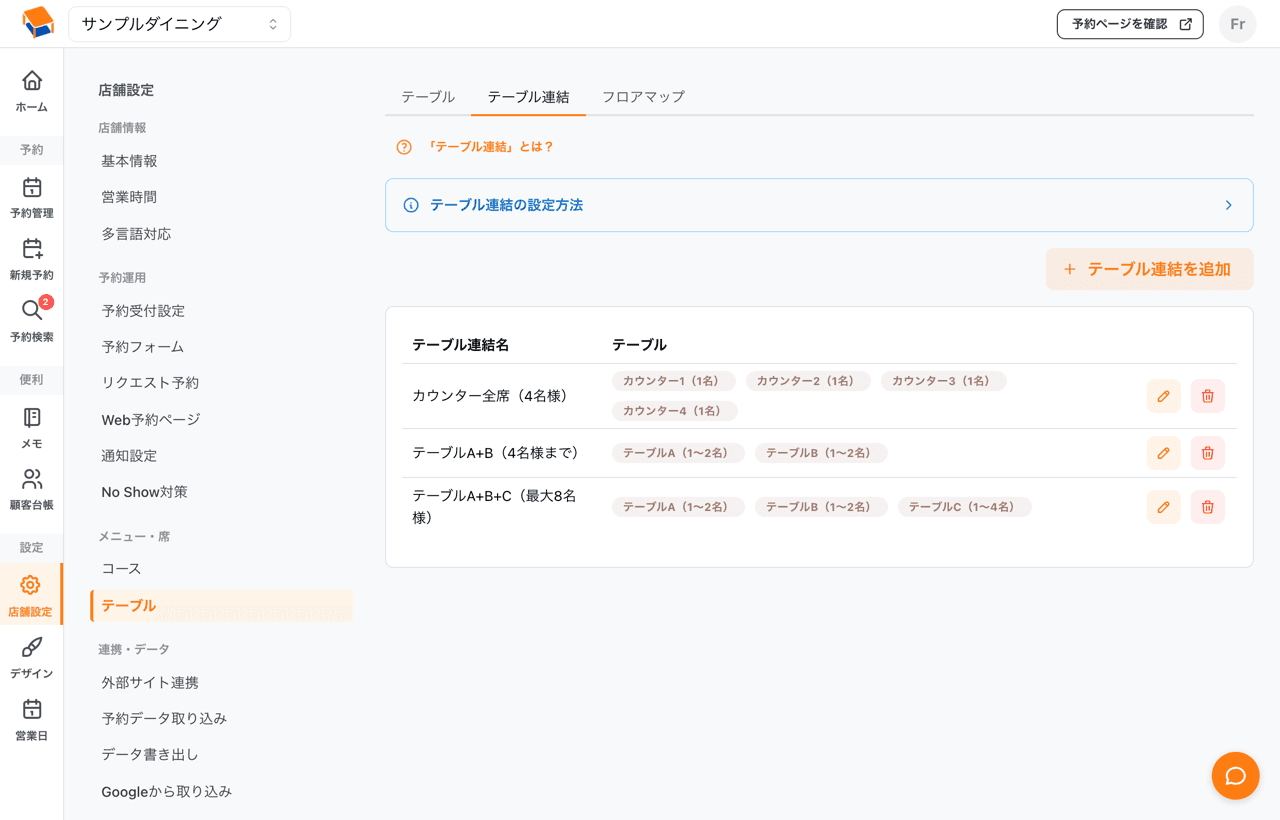This screenshot has width=1280, height=820.
Task: Open Web予約ページ settings
Action: [151, 420]
